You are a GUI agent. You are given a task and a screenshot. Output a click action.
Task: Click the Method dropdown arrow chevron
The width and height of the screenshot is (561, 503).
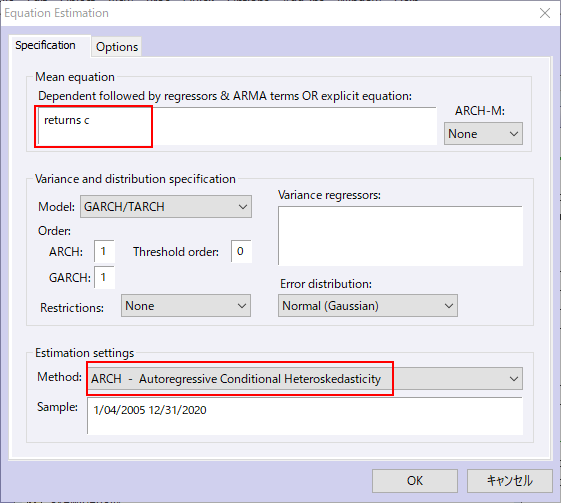514,379
